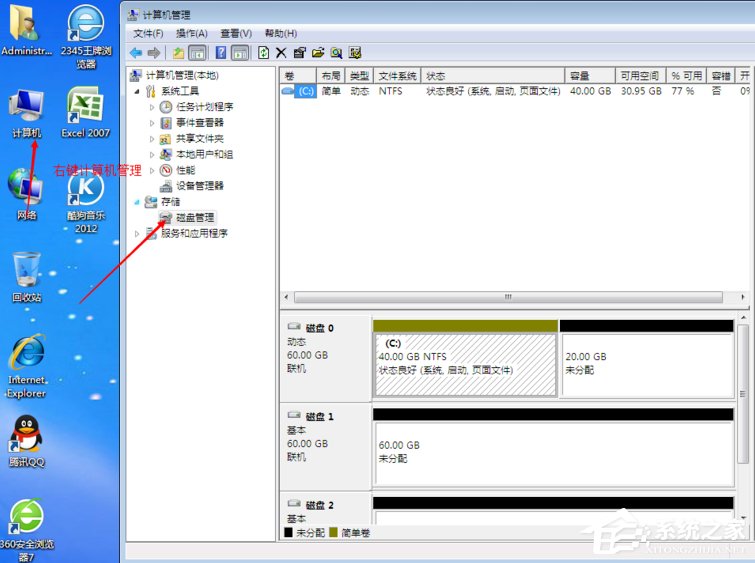Select the 网络 desktop icon
Screen dimensions: 755x563
tap(26, 194)
